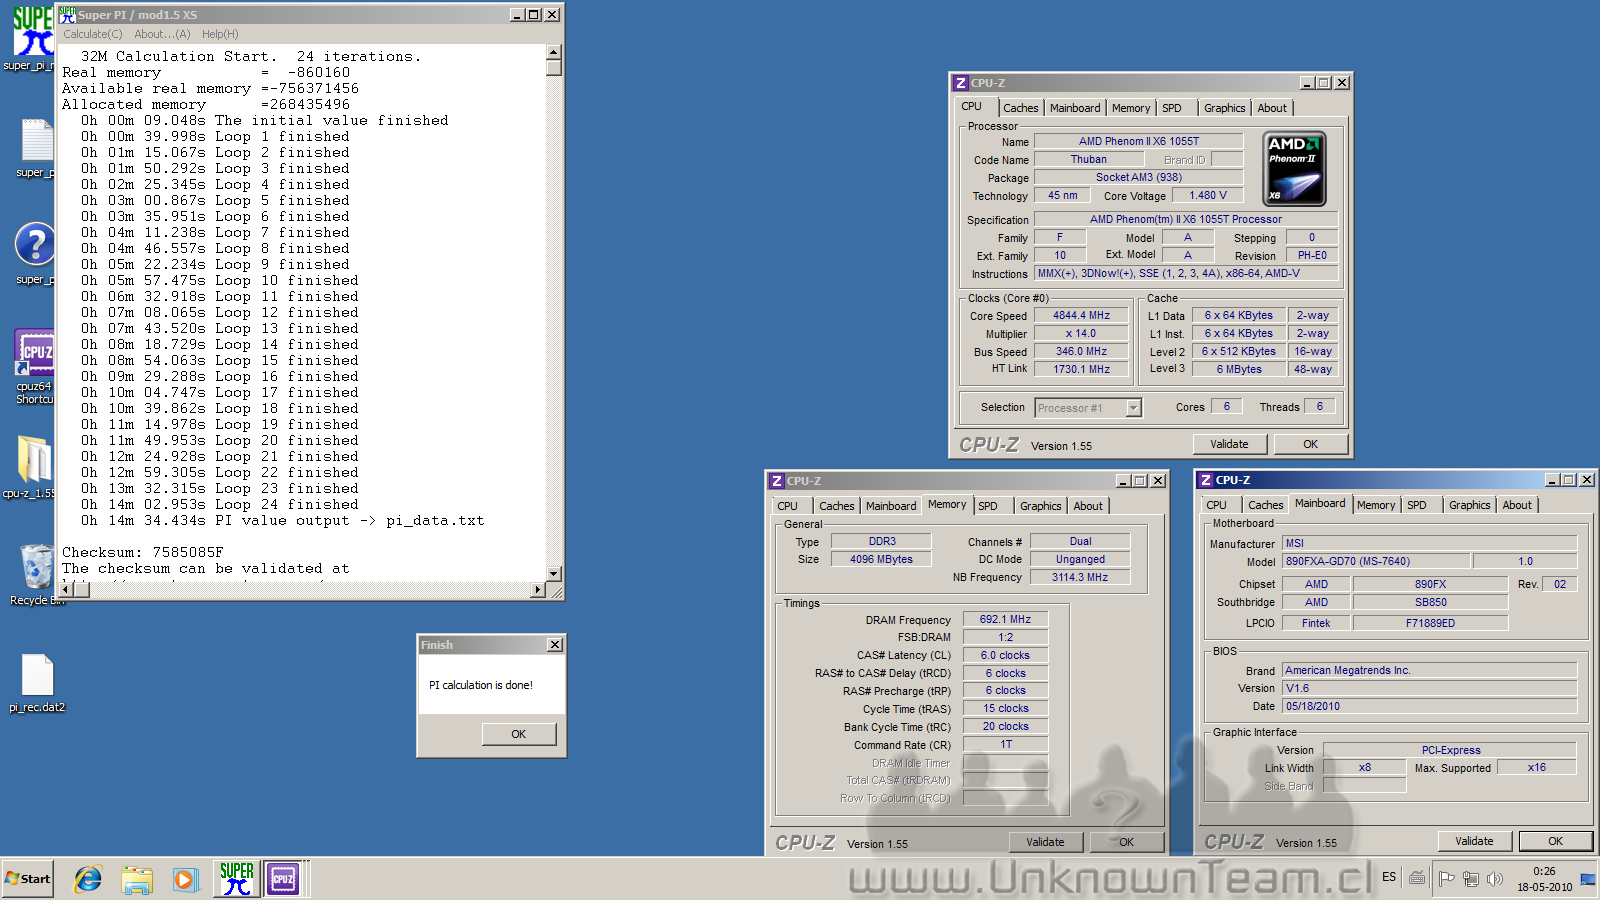Click mainboard model 890FXA-GD70 (MS-7640)
The image size is (1600, 900).
click(x=1376, y=561)
